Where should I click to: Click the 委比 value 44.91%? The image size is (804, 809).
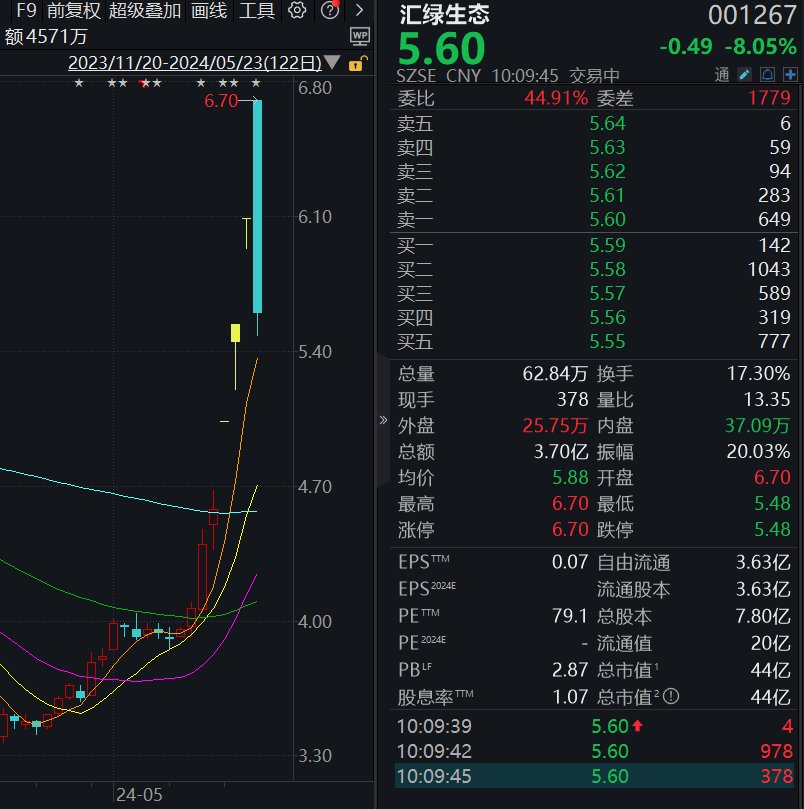point(556,98)
